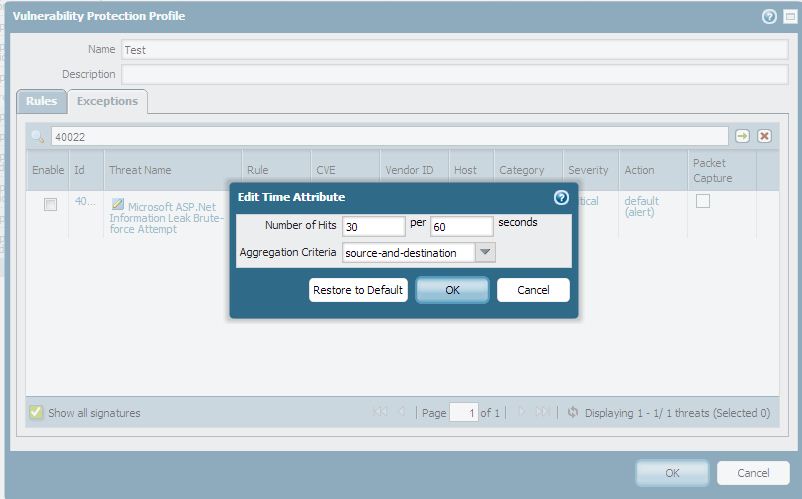
Task: Click the Page number field
Action: (464, 412)
